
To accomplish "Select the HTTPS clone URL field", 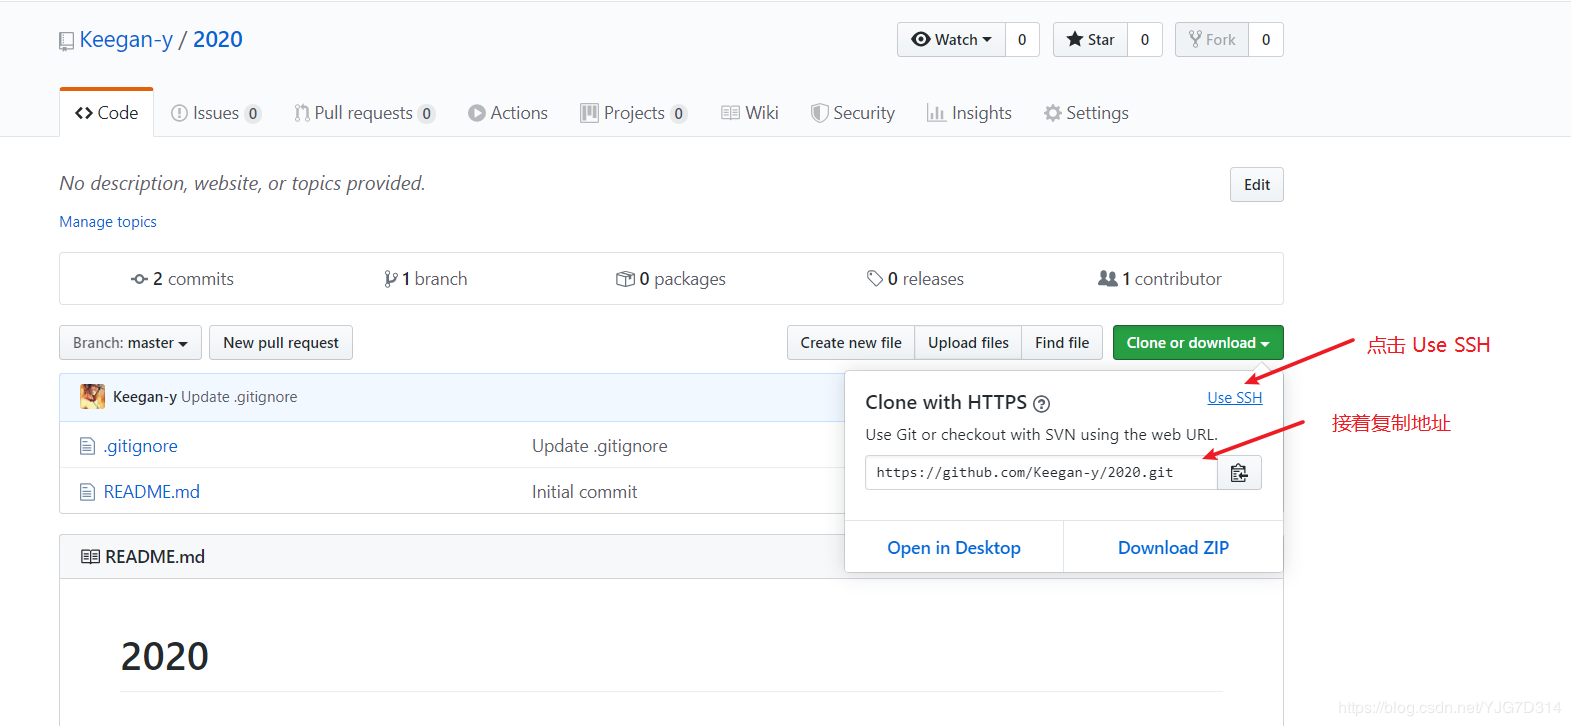I will coord(1040,473).
